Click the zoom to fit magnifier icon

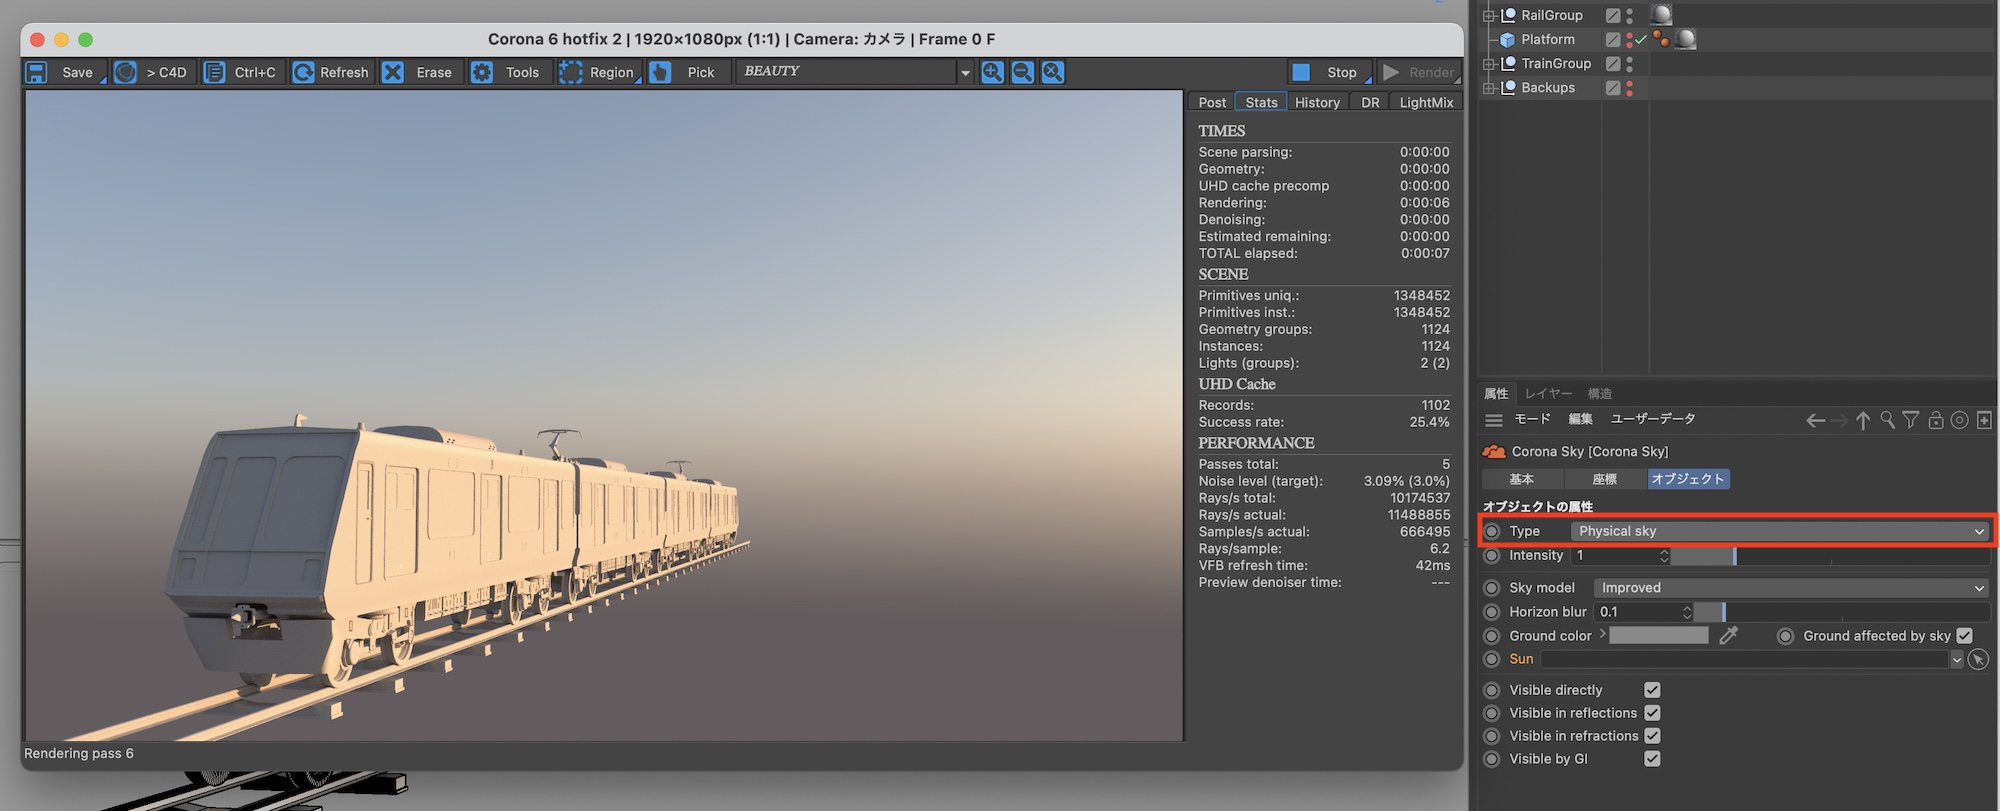click(x=1052, y=72)
